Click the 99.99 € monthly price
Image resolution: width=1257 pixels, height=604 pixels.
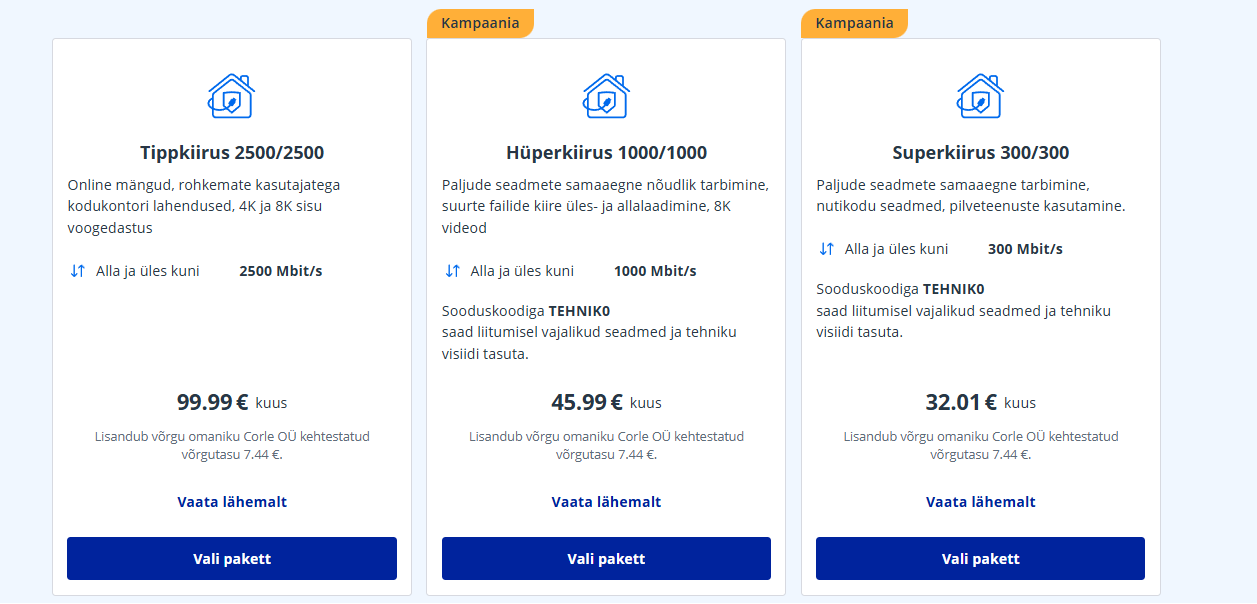[x=213, y=403]
